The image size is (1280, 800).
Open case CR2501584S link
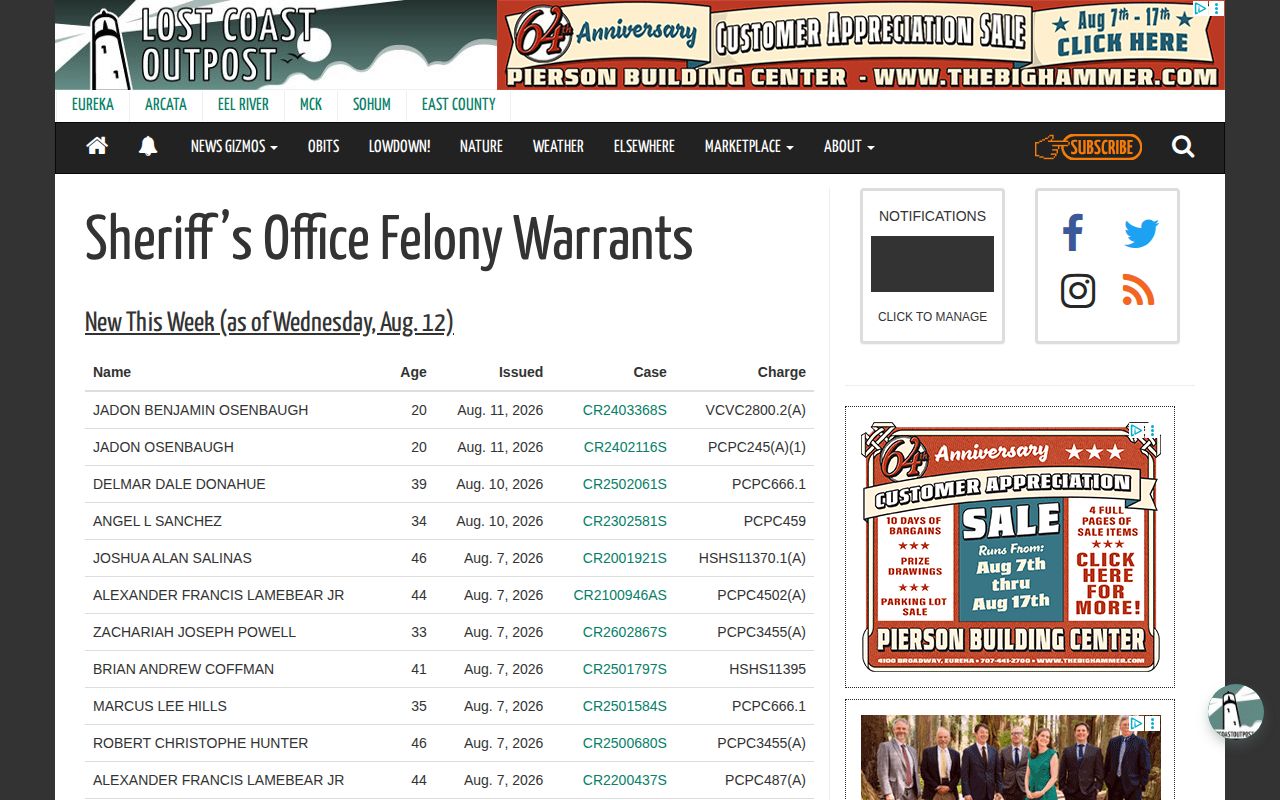625,706
